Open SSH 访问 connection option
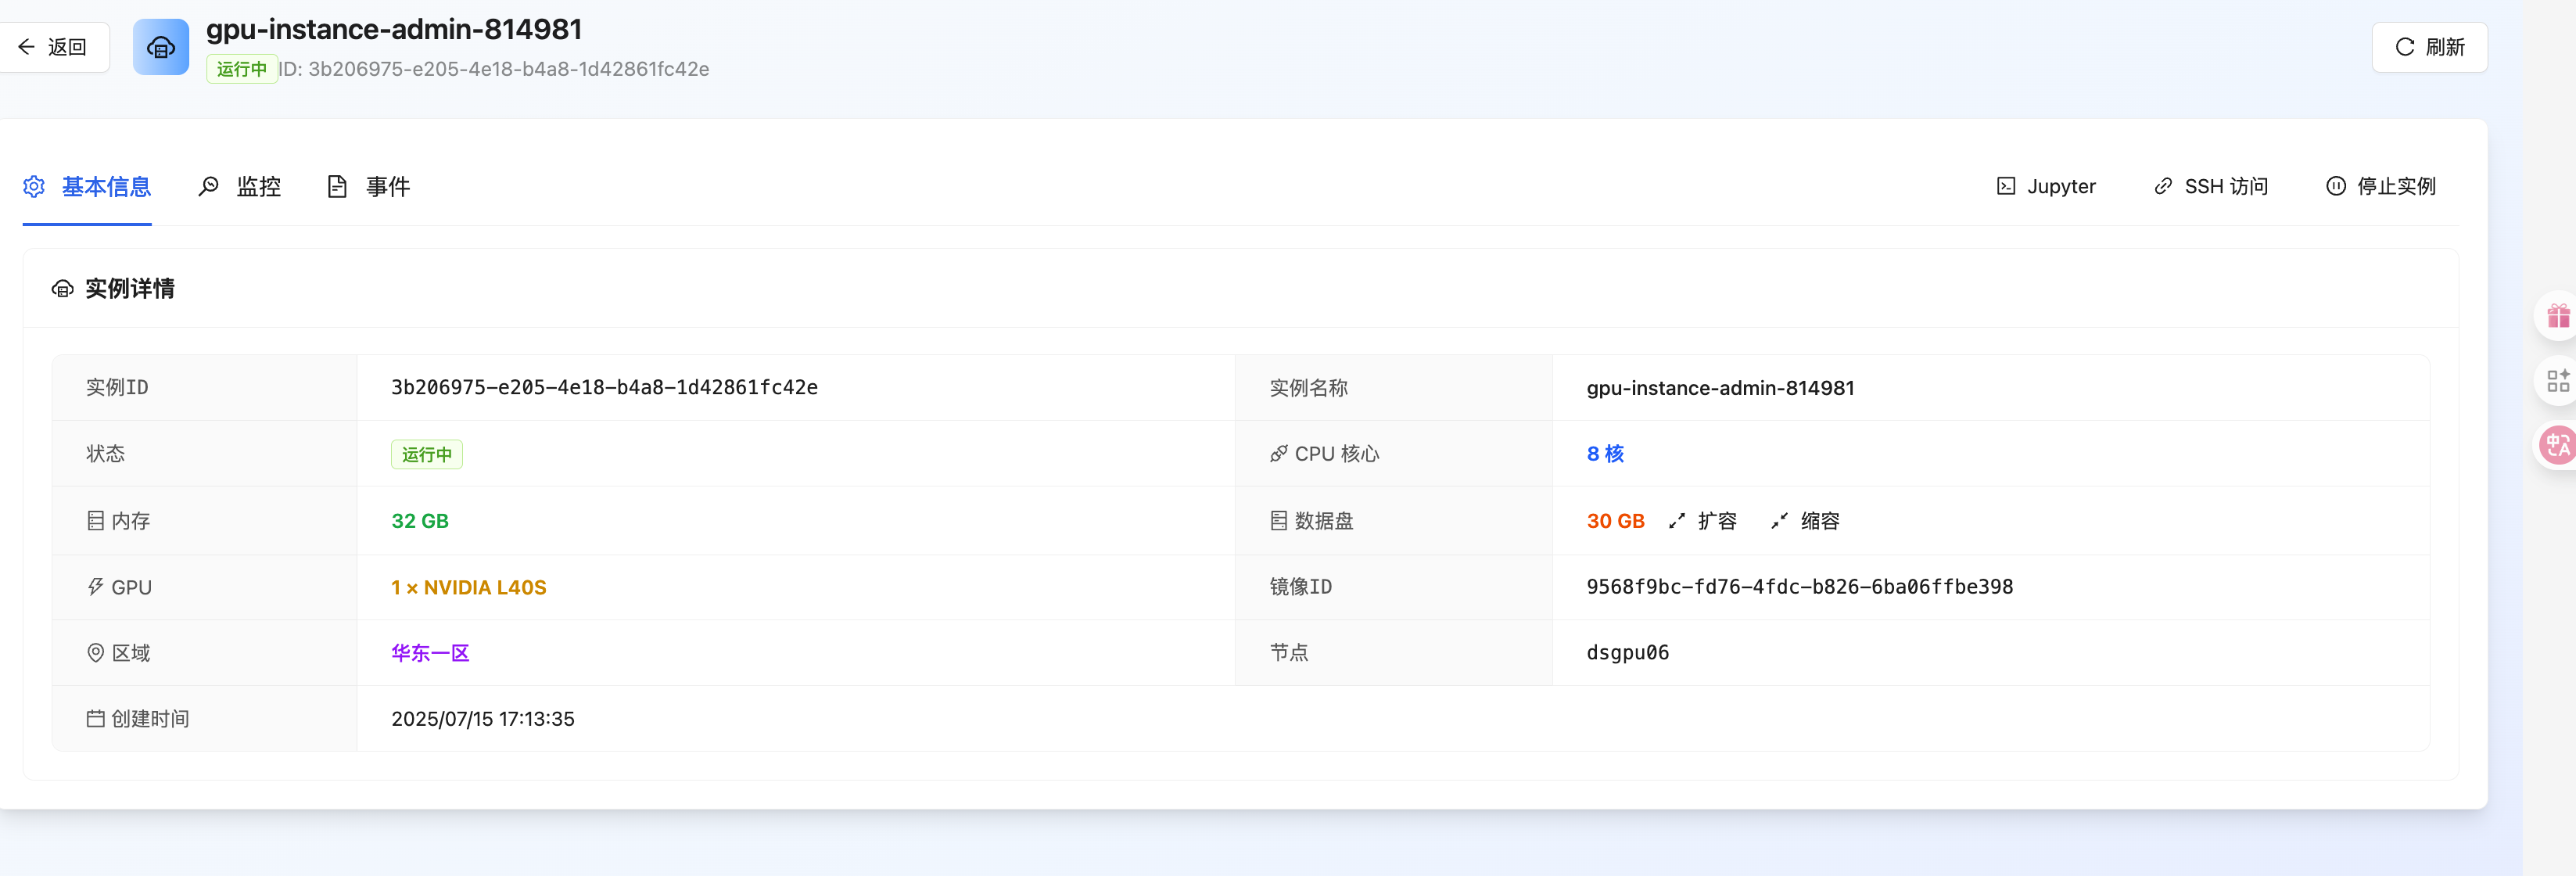The height and width of the screenshot is (876, 2576). coord(2211,186)
